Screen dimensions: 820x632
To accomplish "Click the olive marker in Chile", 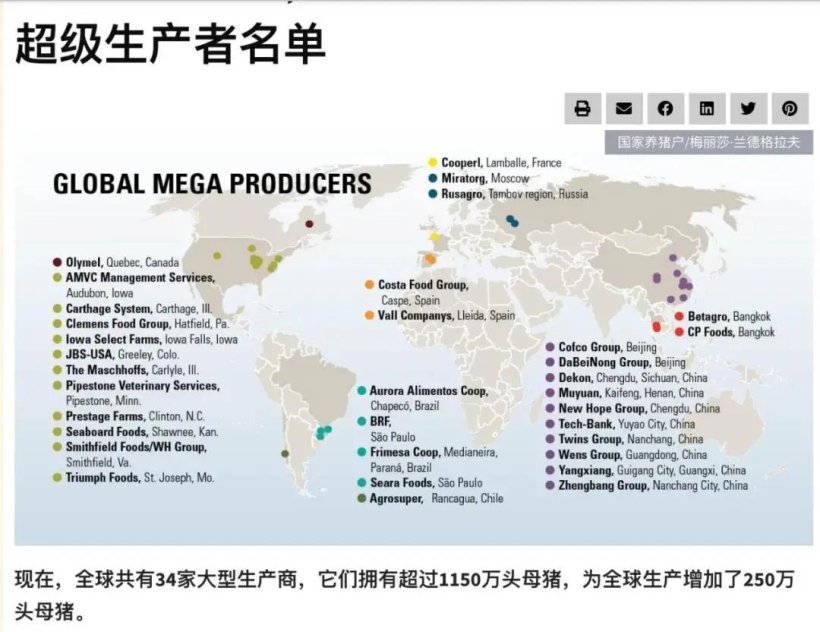I will point(284,453).
